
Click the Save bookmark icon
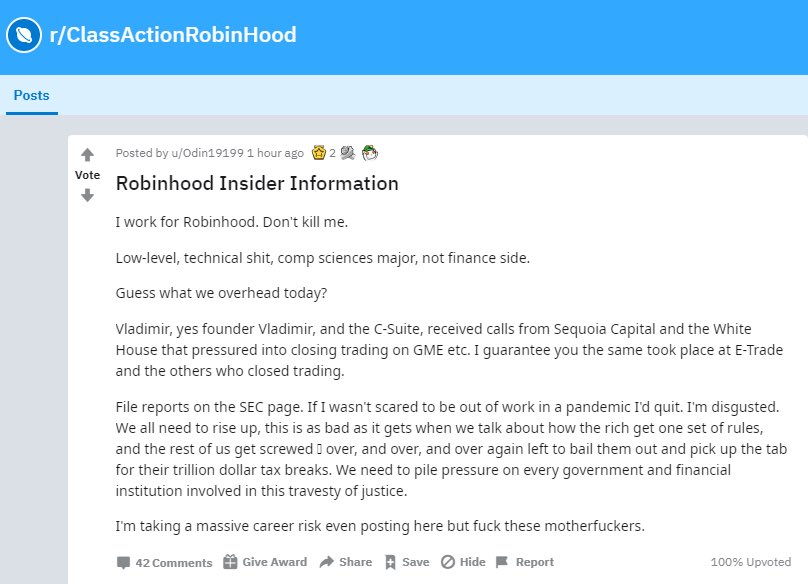[x=390, y=562]
